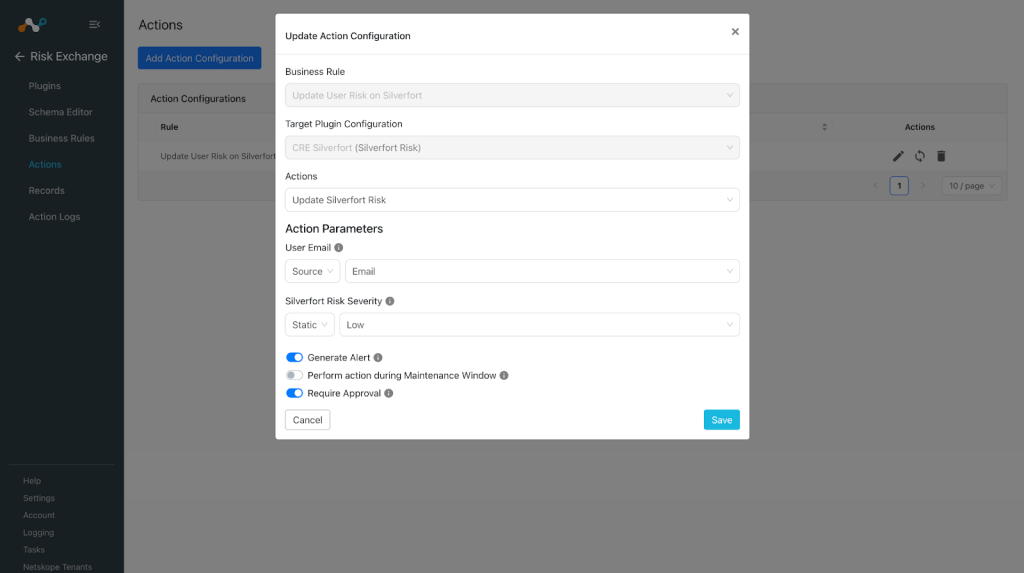Open Plugins in the sidebar
This screenshot has height=573, width=1024.
click(x=44, y=86)
